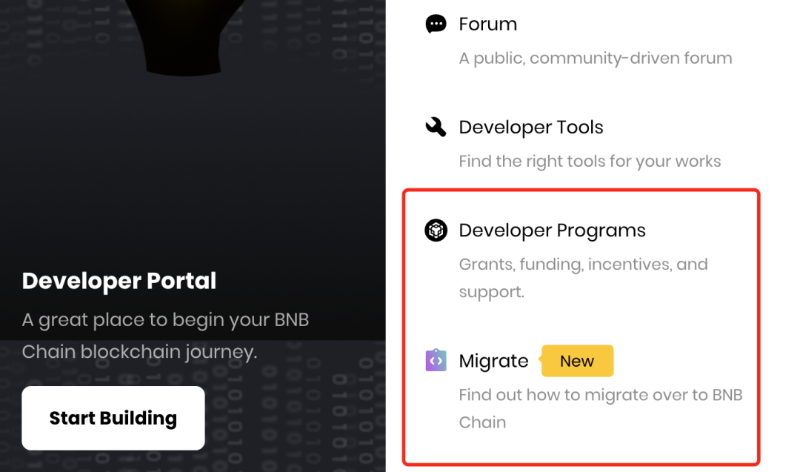Click 'Find out how to migrate' description
Screen dimensions: 800x472
[600, 407]
